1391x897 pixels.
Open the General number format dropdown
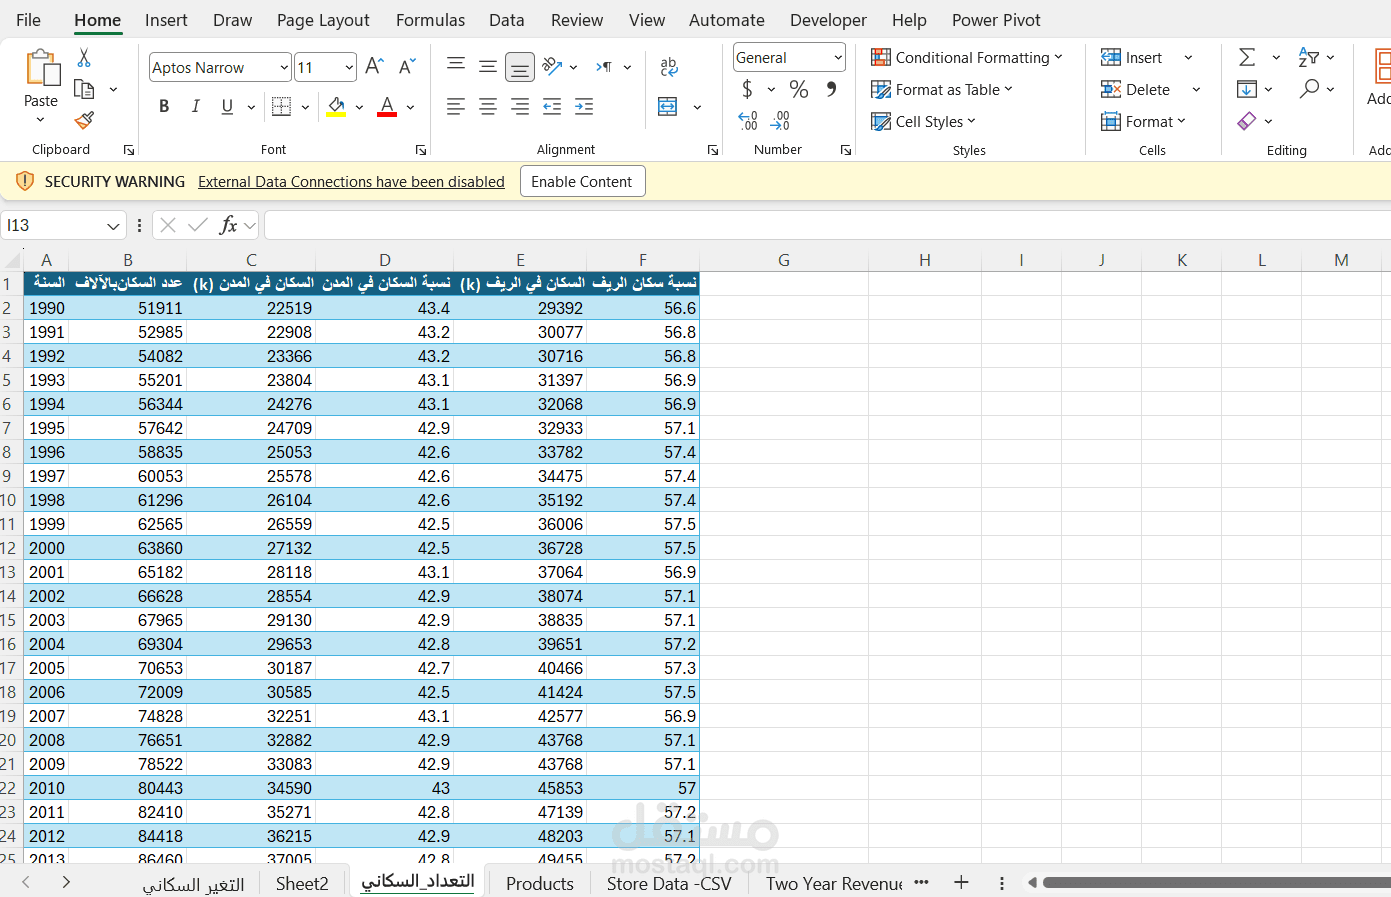tap(838, 57)
